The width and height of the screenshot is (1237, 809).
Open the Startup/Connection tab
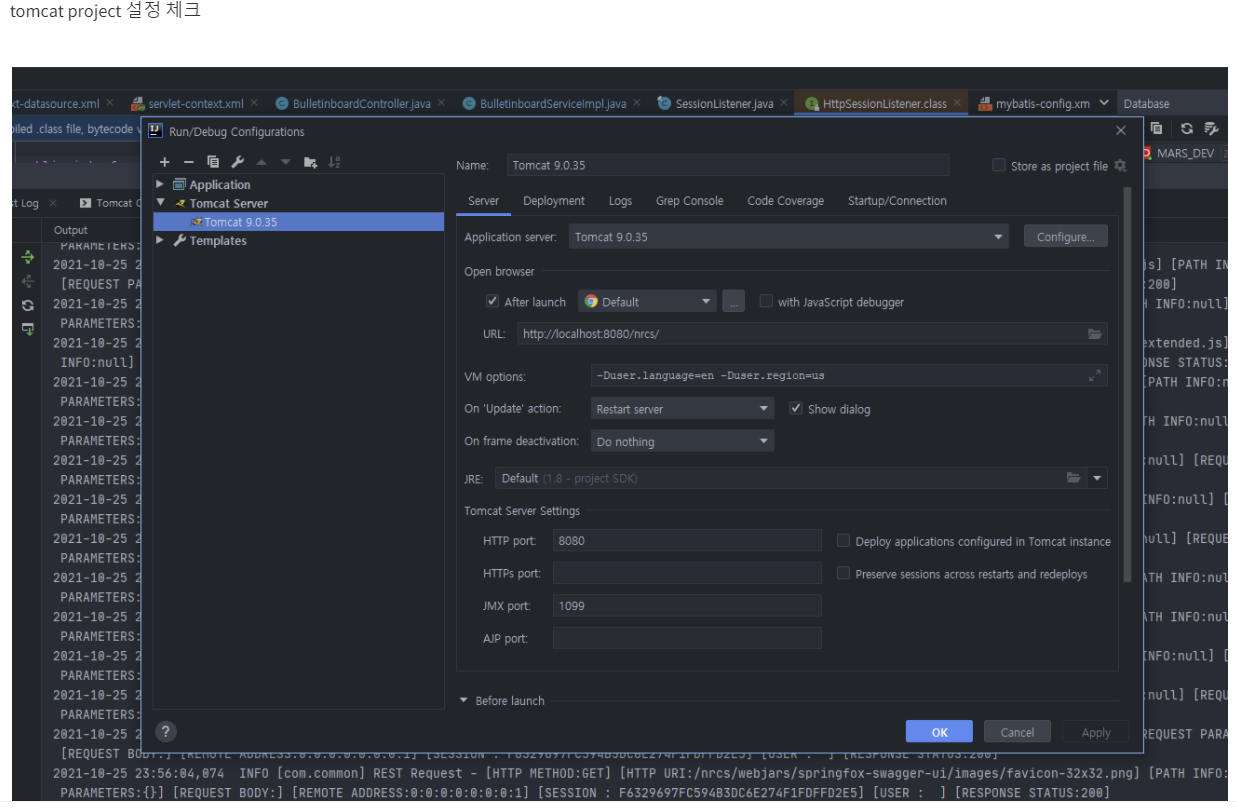[897, 201]
